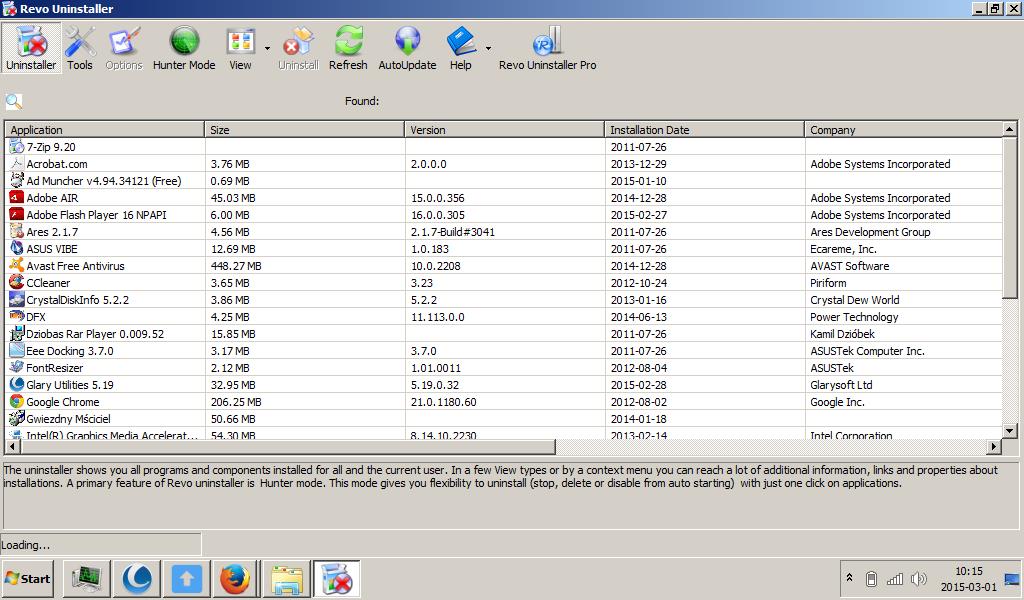
Task: Click the network signal tray icon
Action: [895, 578]
